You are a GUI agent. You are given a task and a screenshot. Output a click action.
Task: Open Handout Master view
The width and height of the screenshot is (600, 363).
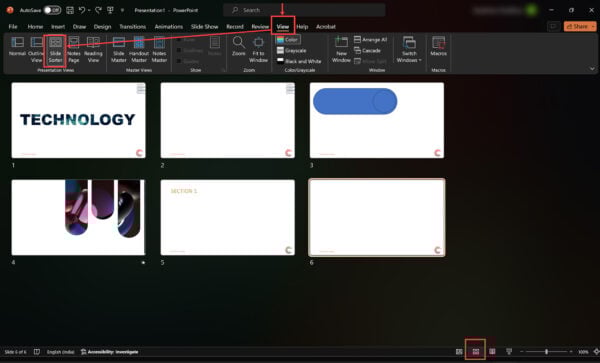tap(139, 49)
